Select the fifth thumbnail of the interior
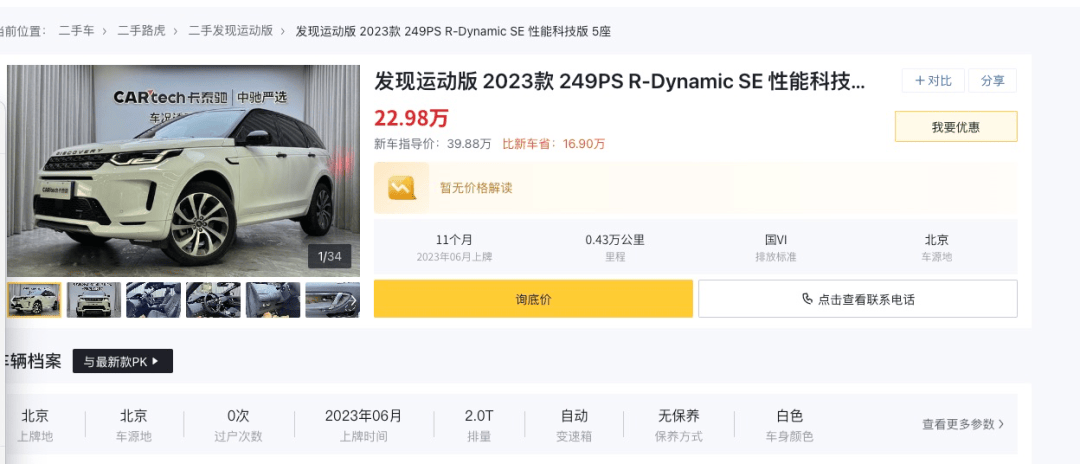 point(272,299)
